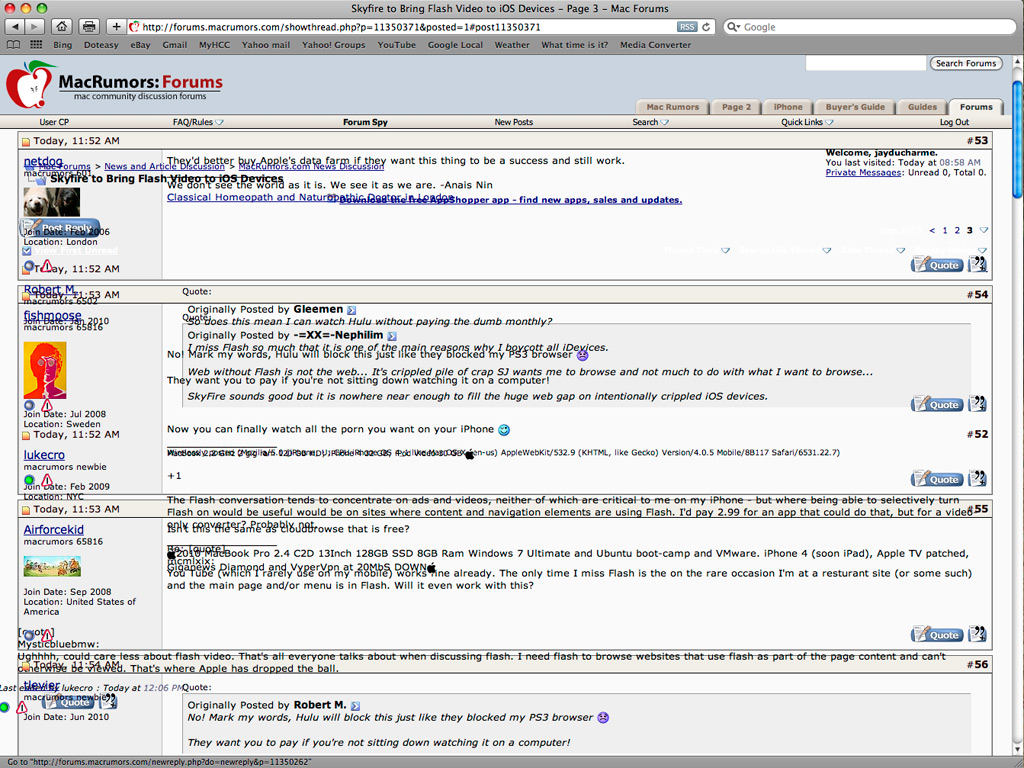Click Safari's forward arrow button
This screenshot has height=768, width=1024.
[x=34, y=27]
